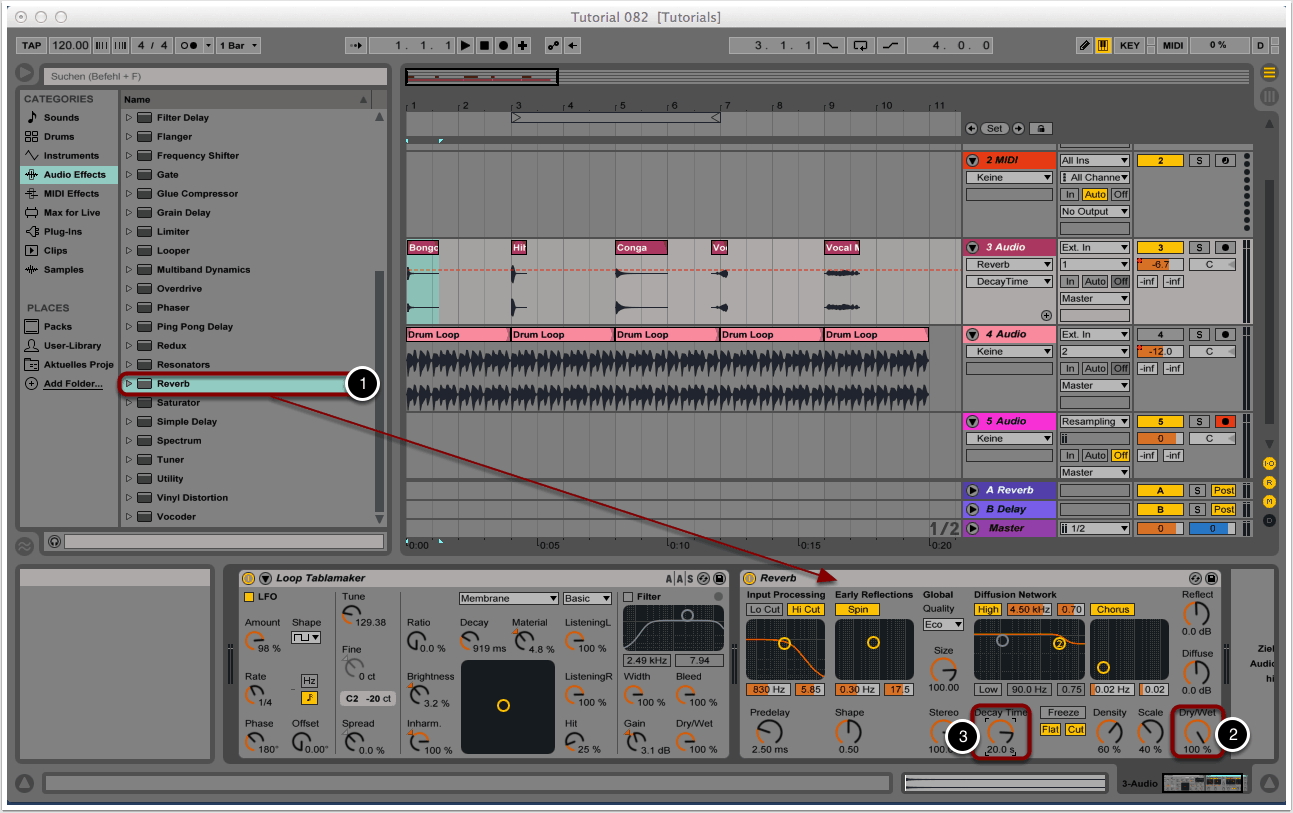Click the Freeze button in Reverb
The image size is (1293, 813).
(1061, 713)
